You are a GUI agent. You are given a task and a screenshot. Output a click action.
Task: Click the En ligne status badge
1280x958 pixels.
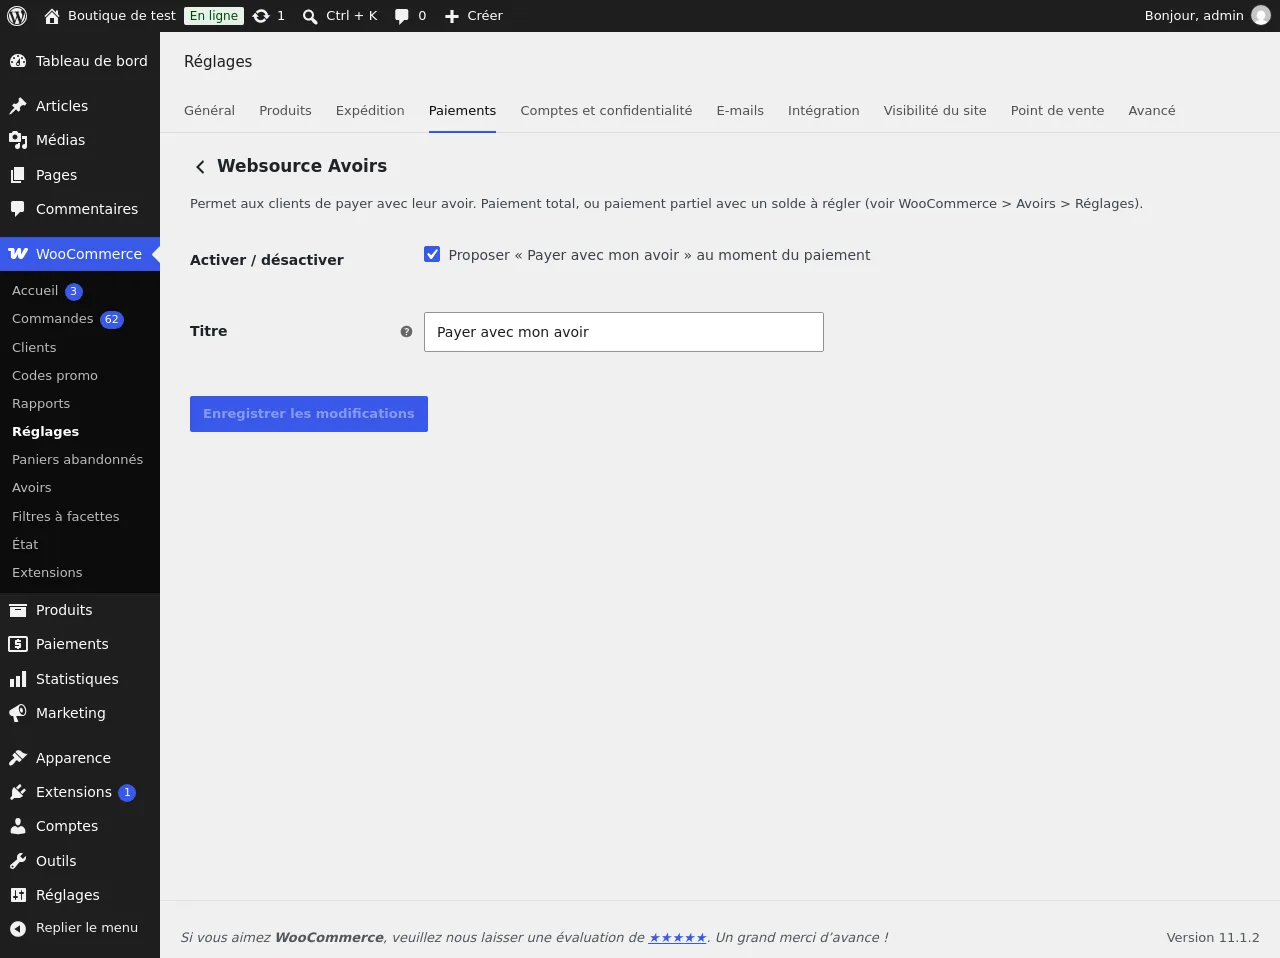[x=214, y=16]
